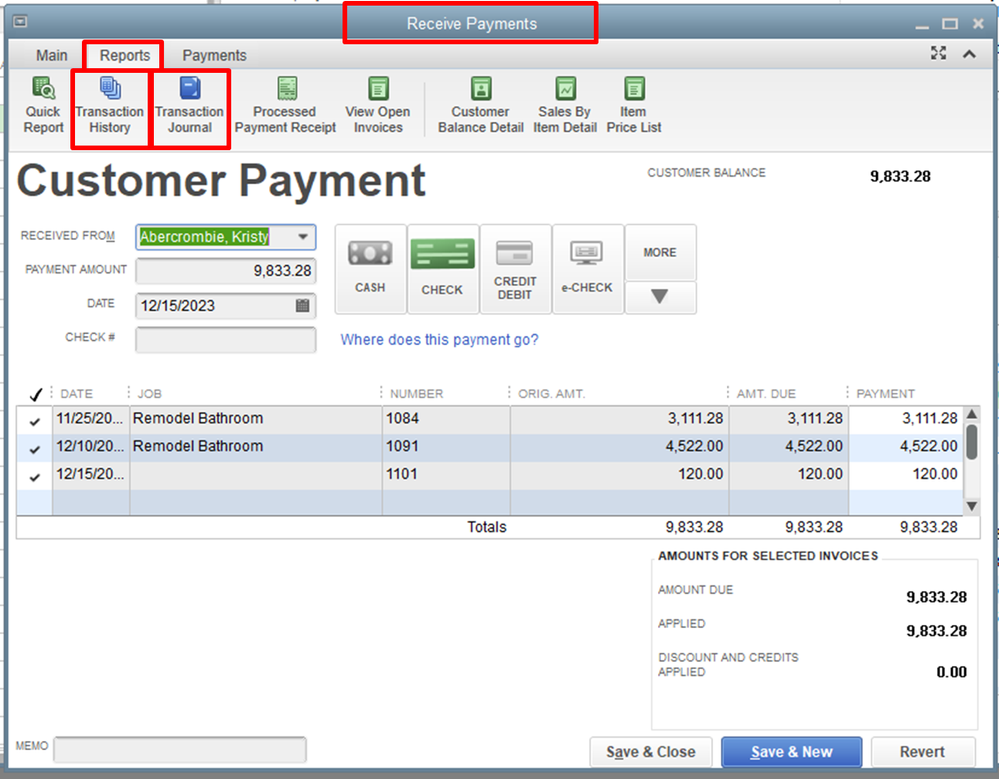Image resolution: width=999 pixels, height=779 pixels.
Task: Deselect invoice 1091 in the table
Action: (34, 445)
